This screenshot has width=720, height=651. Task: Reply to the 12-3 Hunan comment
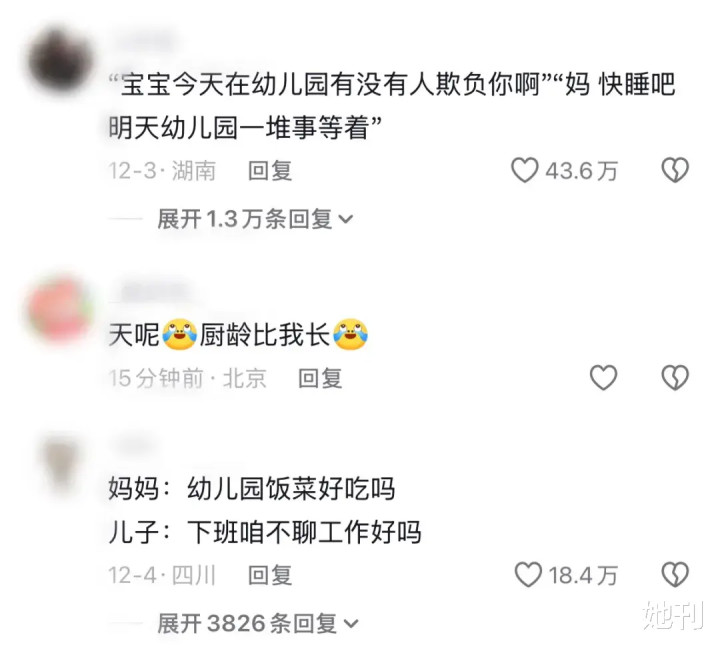click(x=270, y=171)
